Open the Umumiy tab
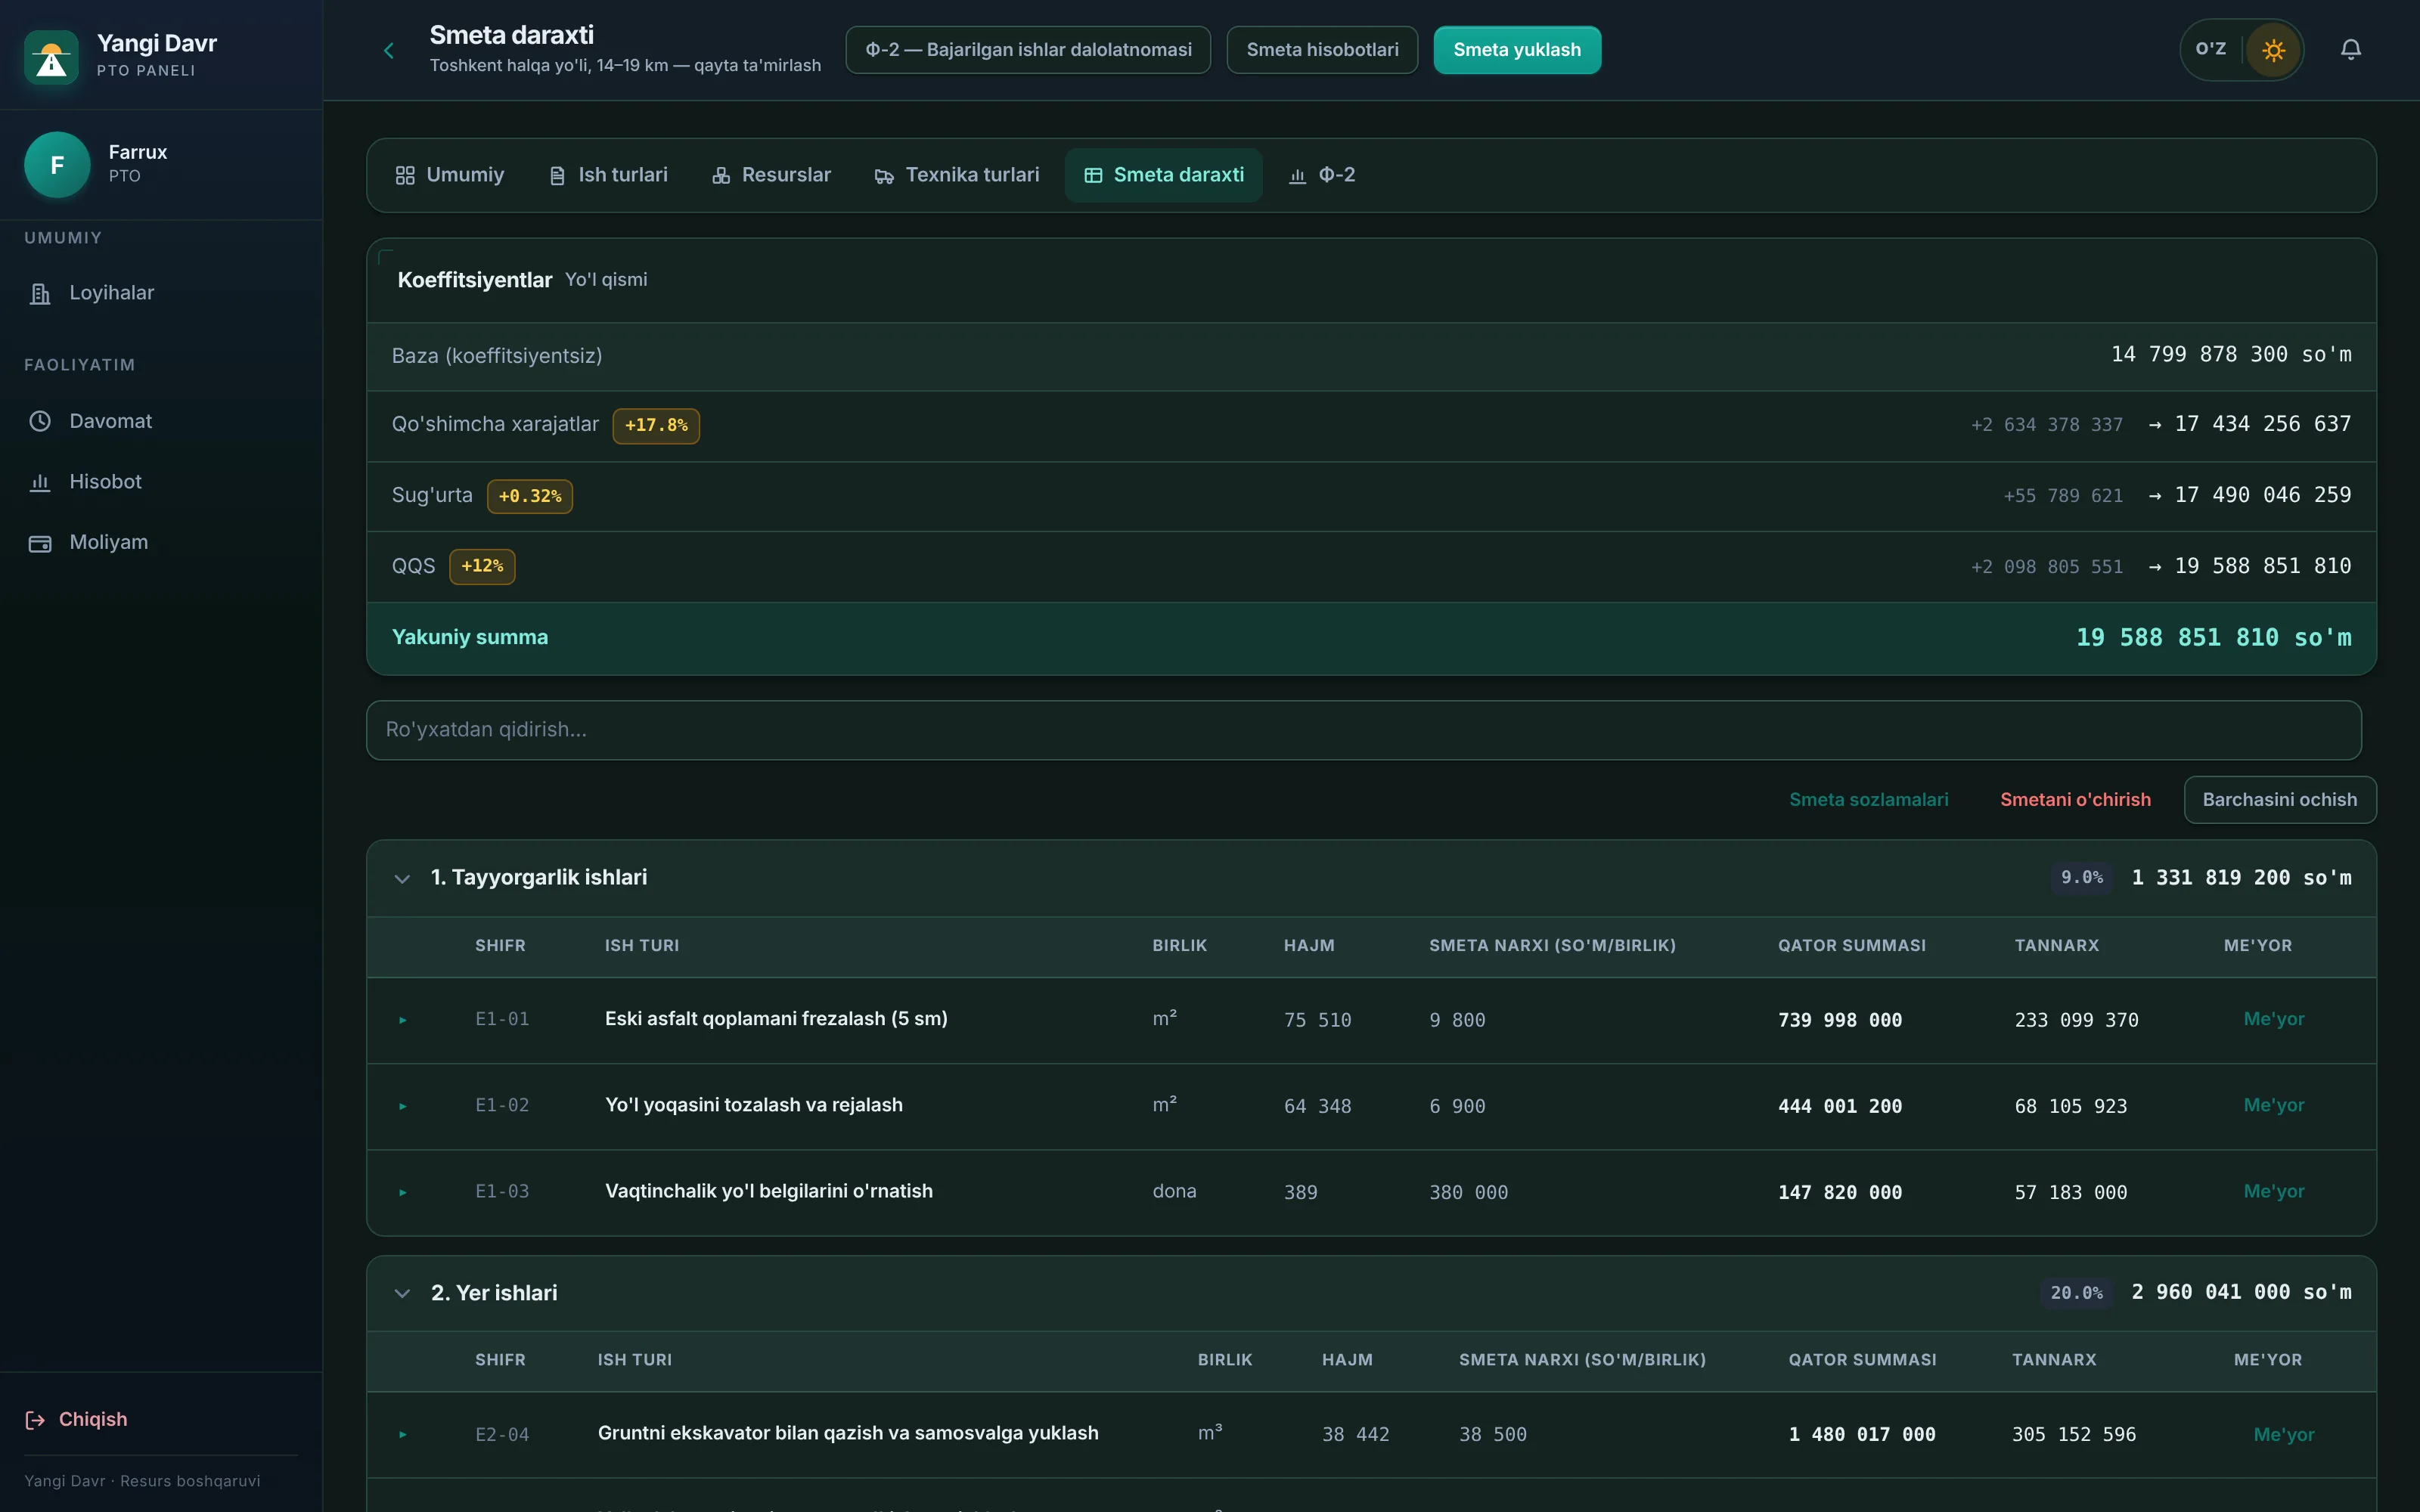This screenshot has width=2420, height=1512. pos(450,175)
